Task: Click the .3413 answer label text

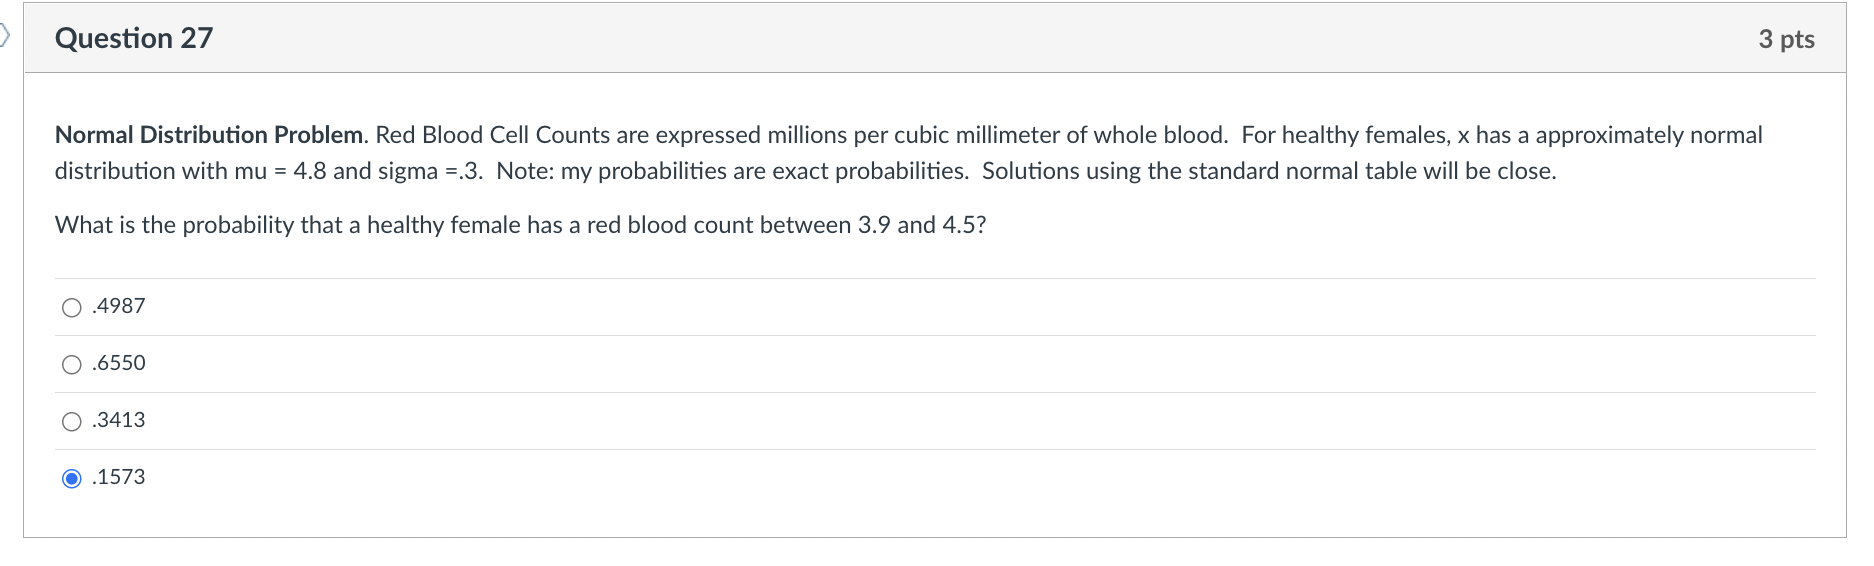Action: [119, 420]
